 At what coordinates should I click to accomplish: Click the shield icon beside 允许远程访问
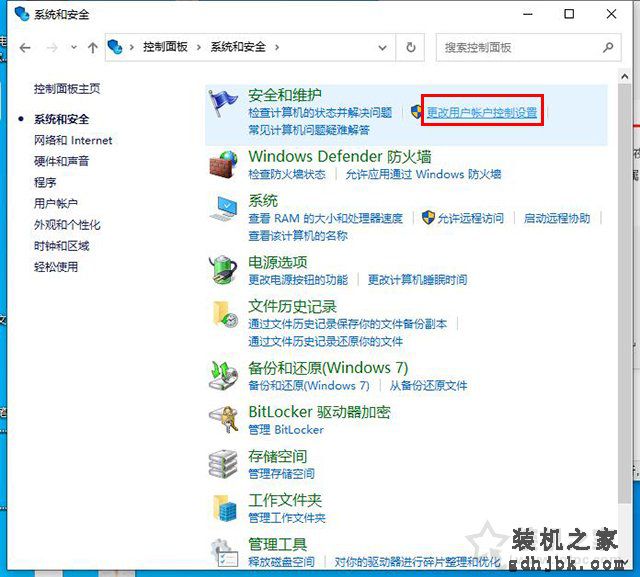point(428,217)
